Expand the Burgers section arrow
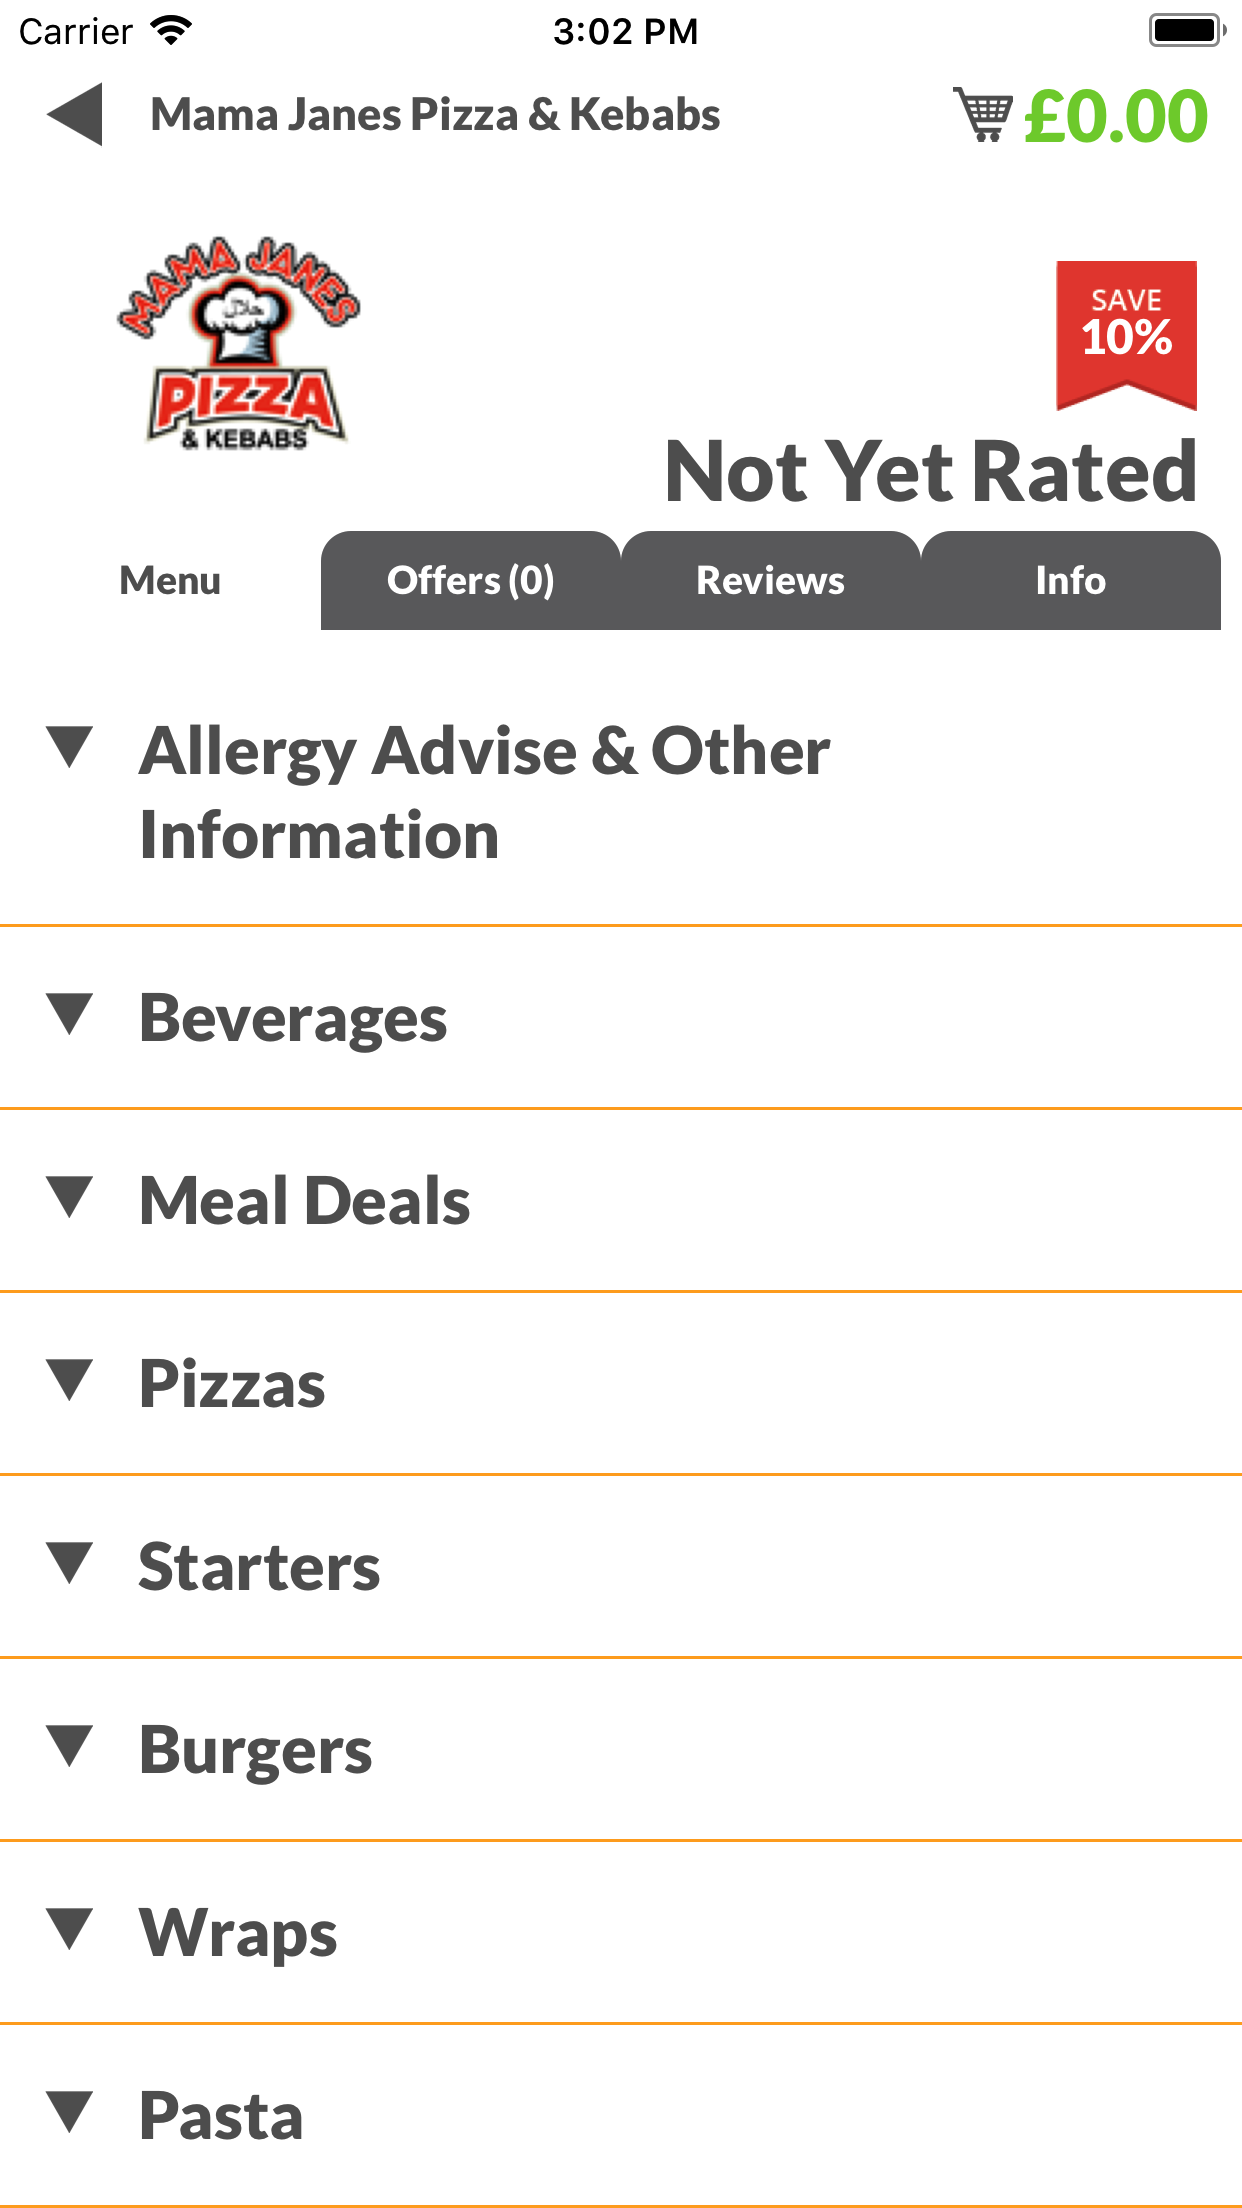This screenshot has height=2208, width=1242. (x=70, y=1746)
